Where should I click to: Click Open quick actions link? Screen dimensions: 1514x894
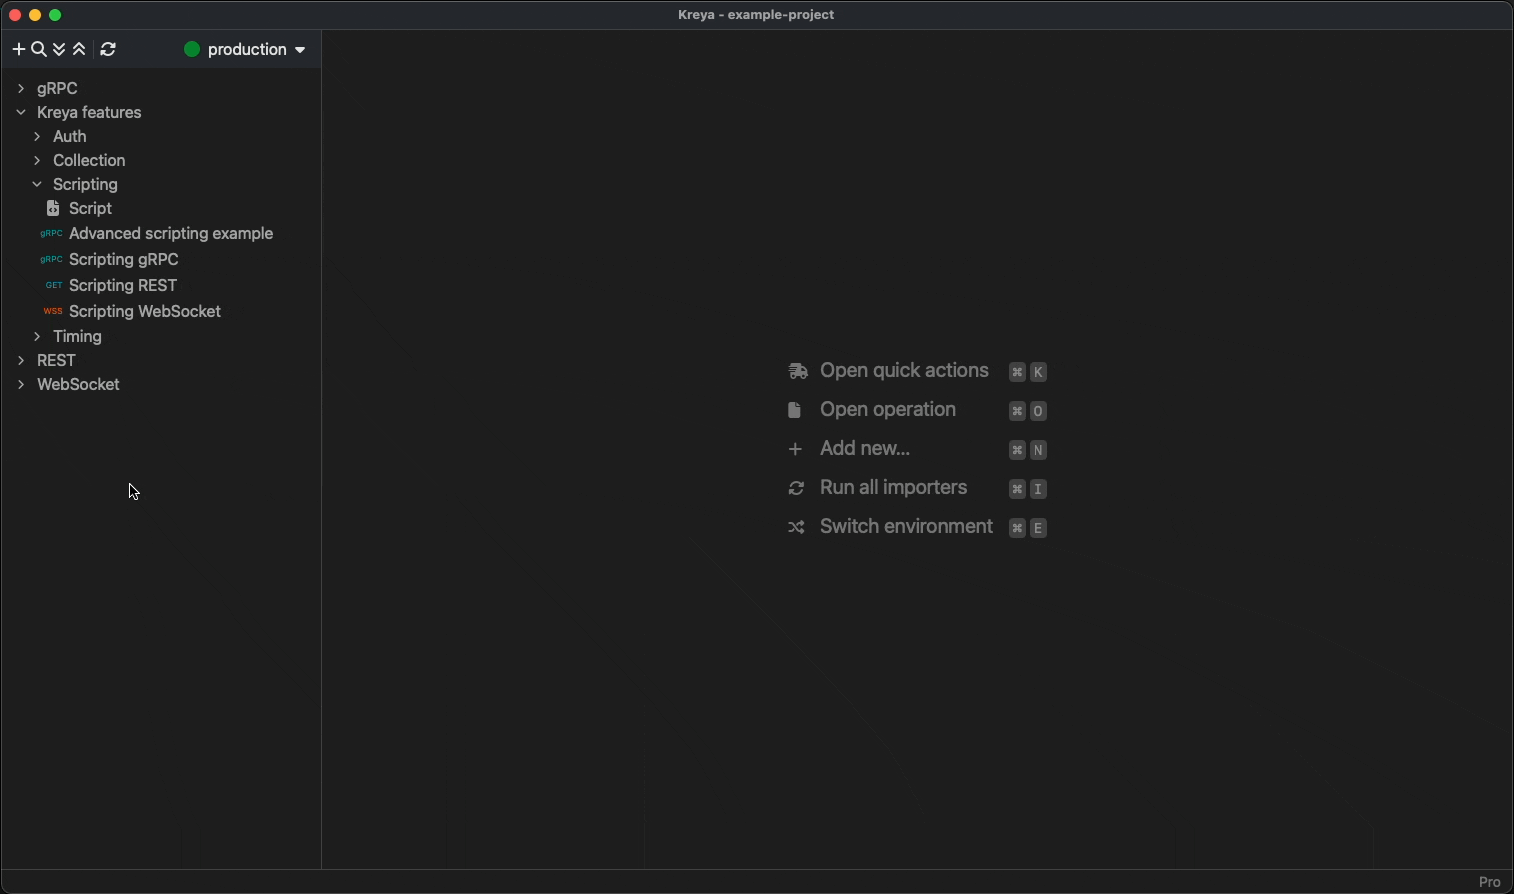click(x=904, y=371)
